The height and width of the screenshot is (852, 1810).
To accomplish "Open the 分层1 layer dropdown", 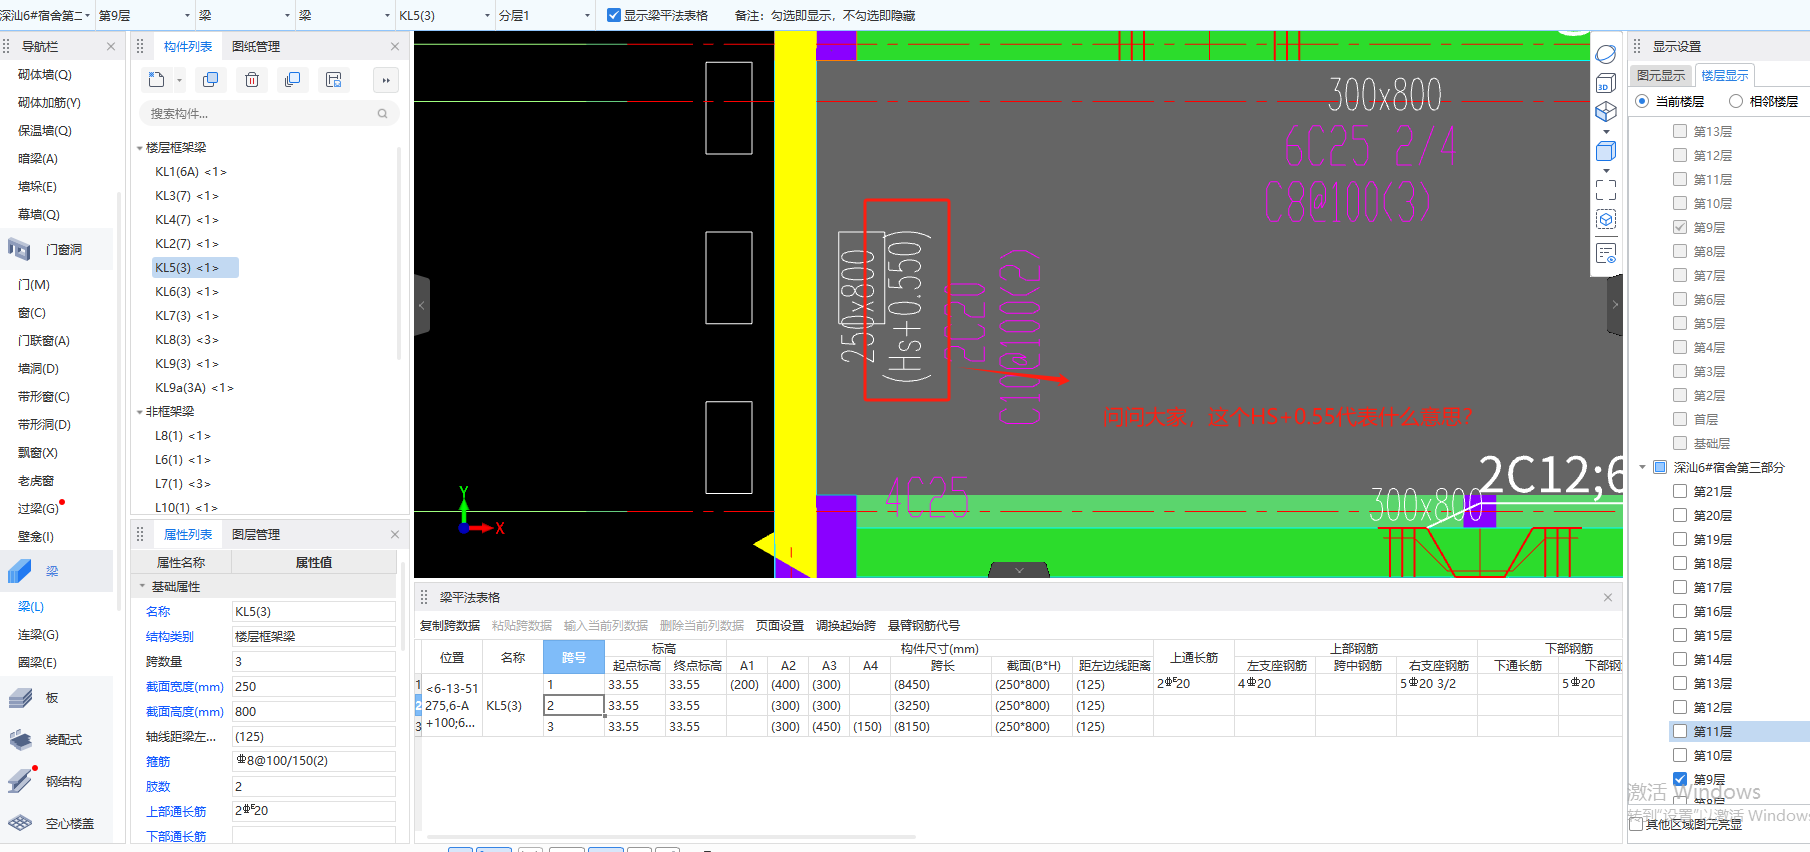I will point(545,15).
